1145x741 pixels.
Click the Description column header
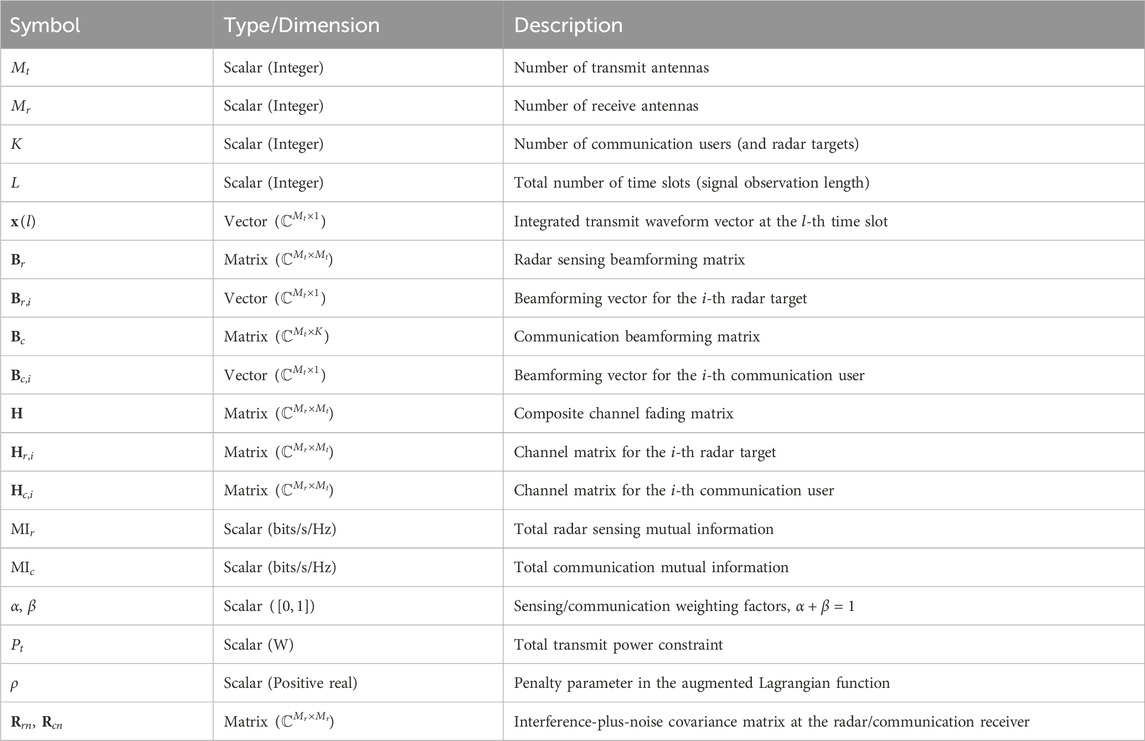(568, 25)
